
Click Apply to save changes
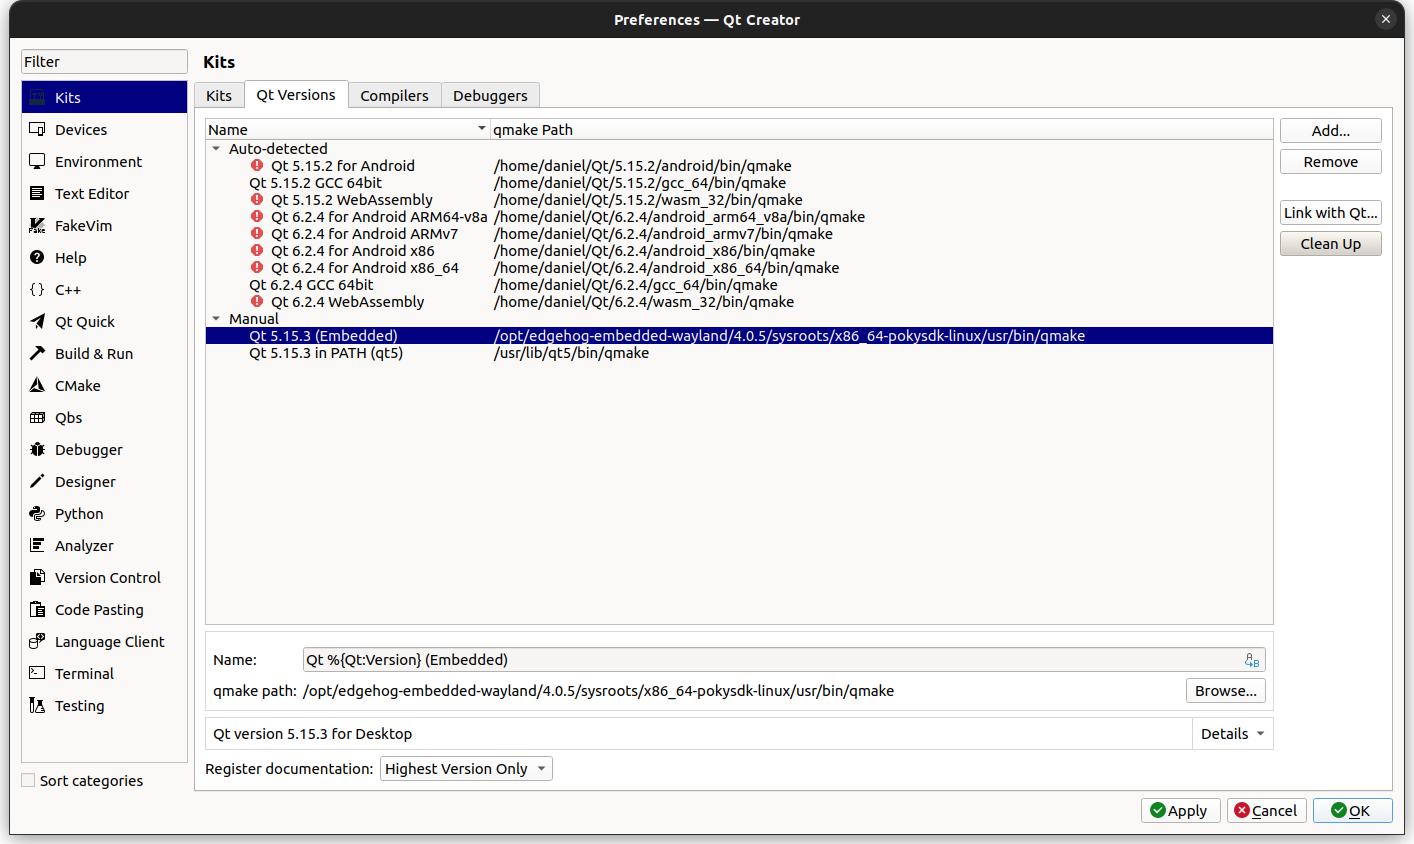1180,810
